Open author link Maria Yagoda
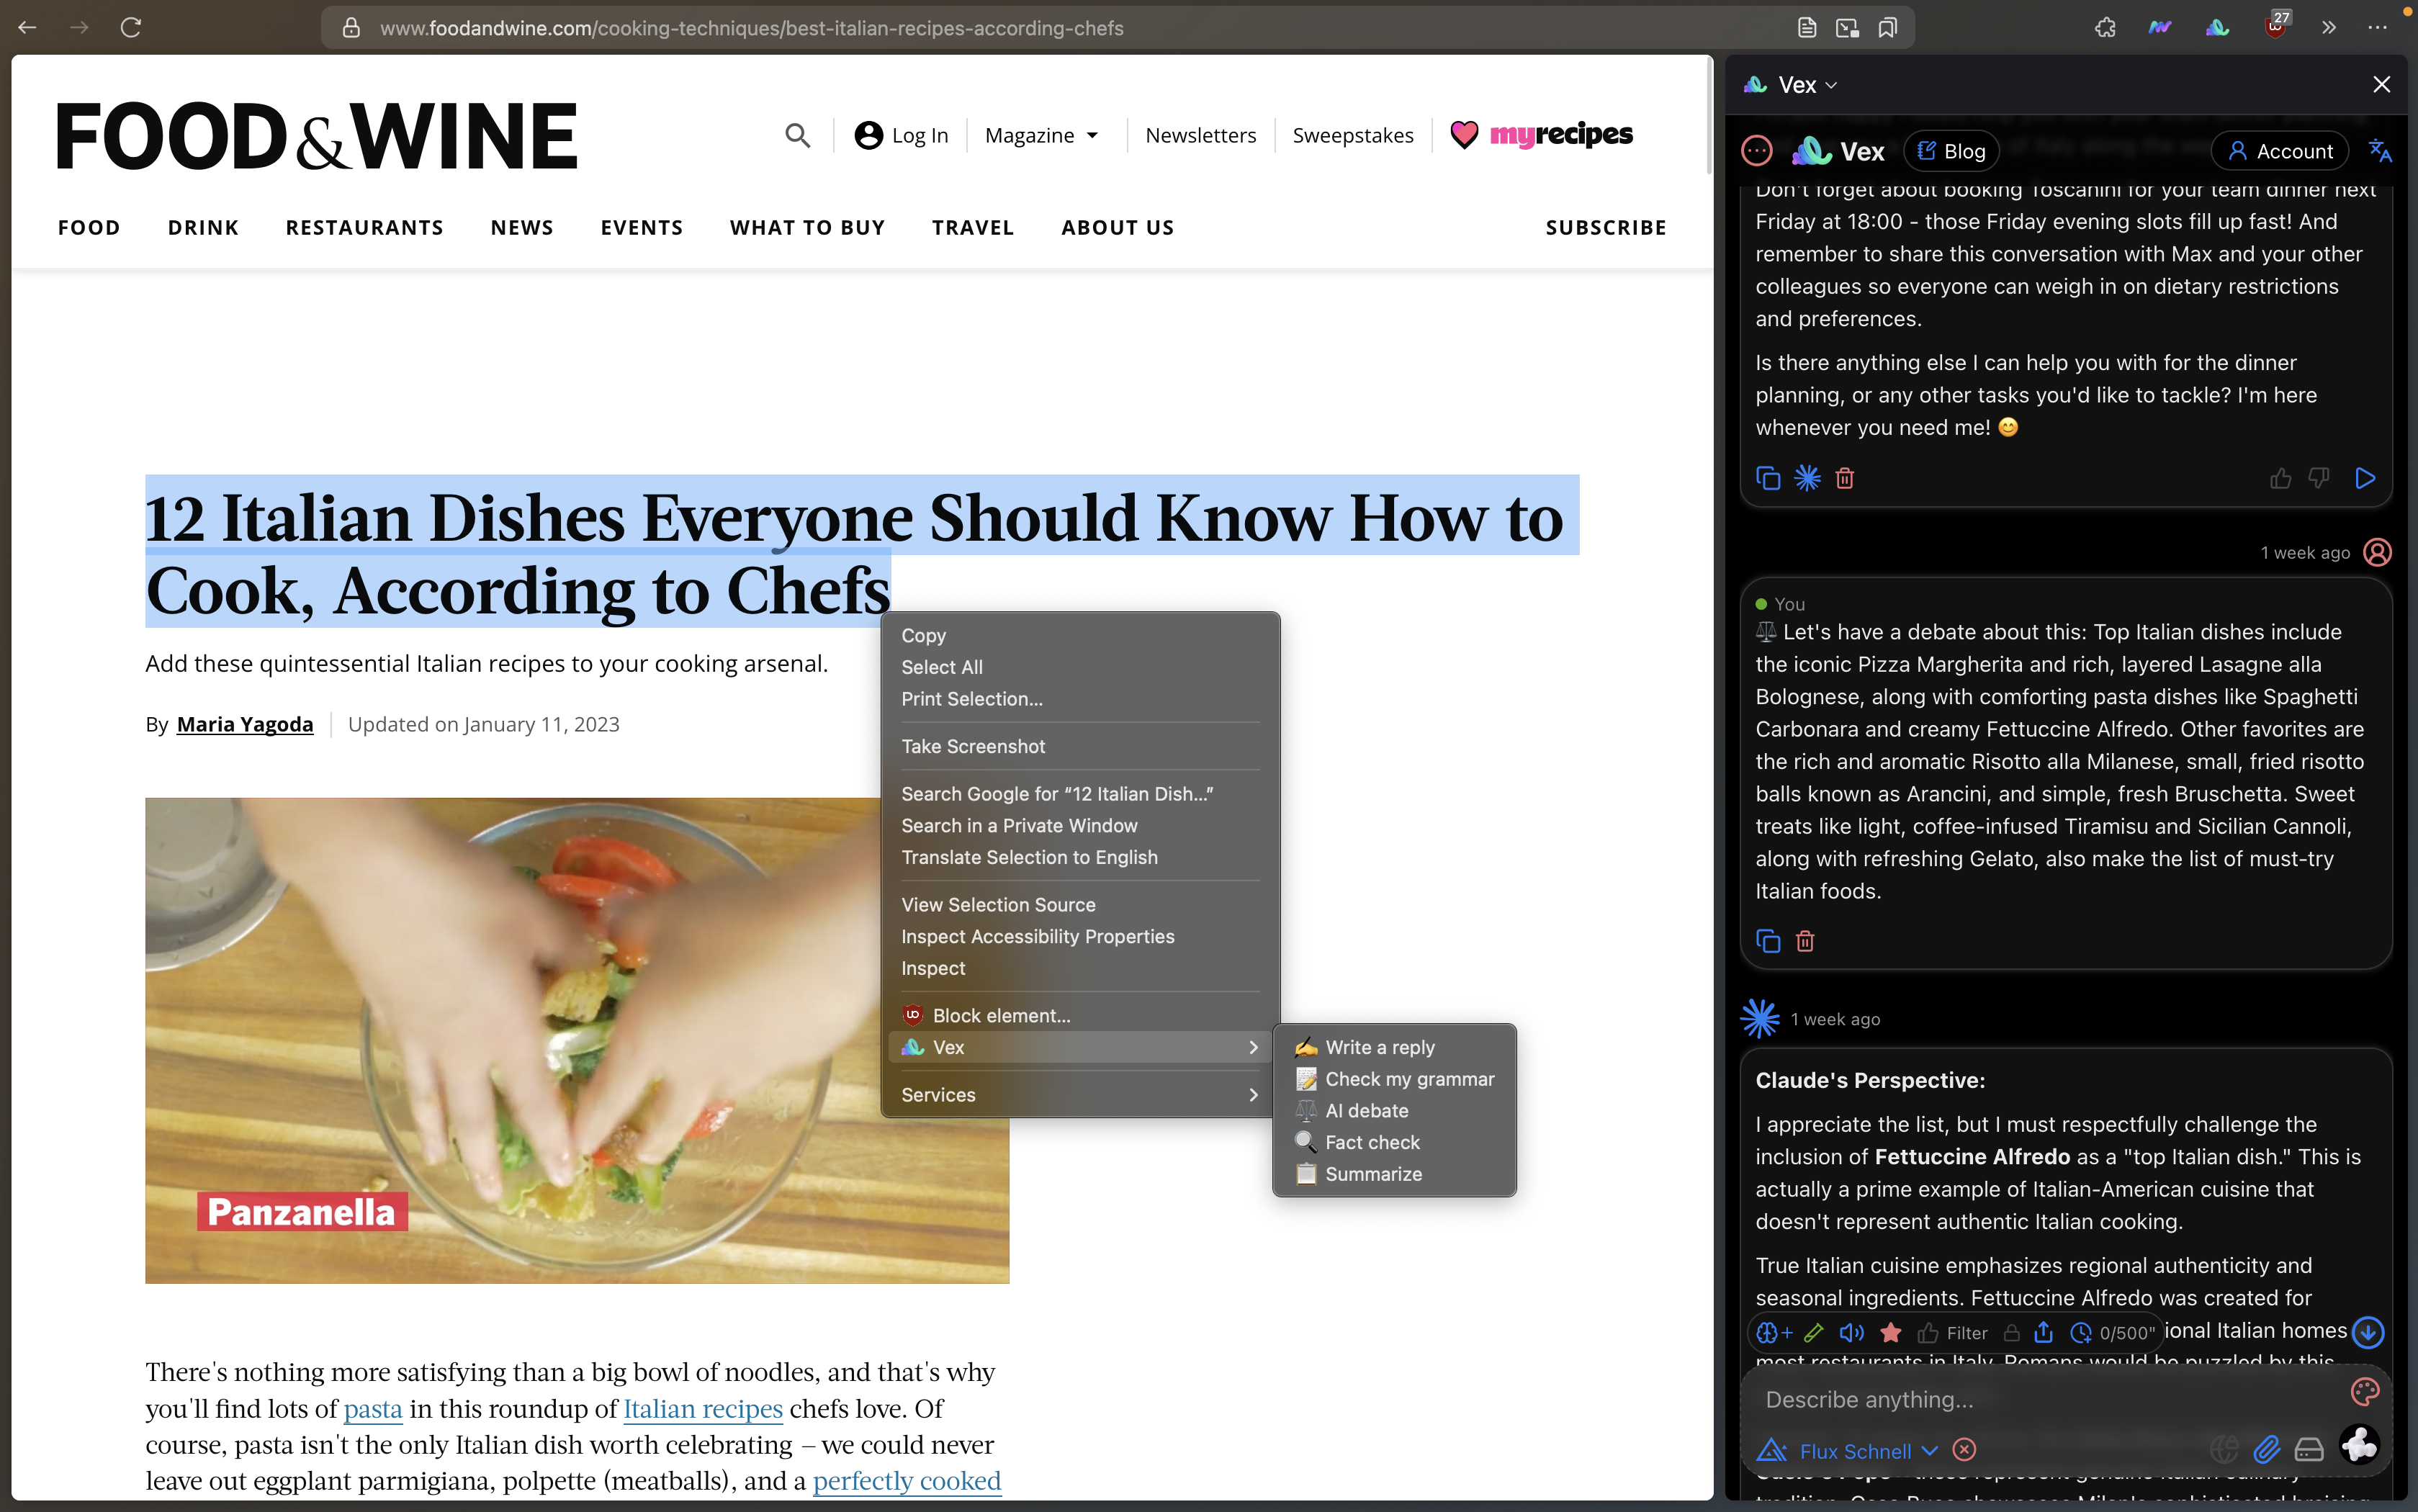Screen dimensions: 2418x1512 [x=245, y=725]
